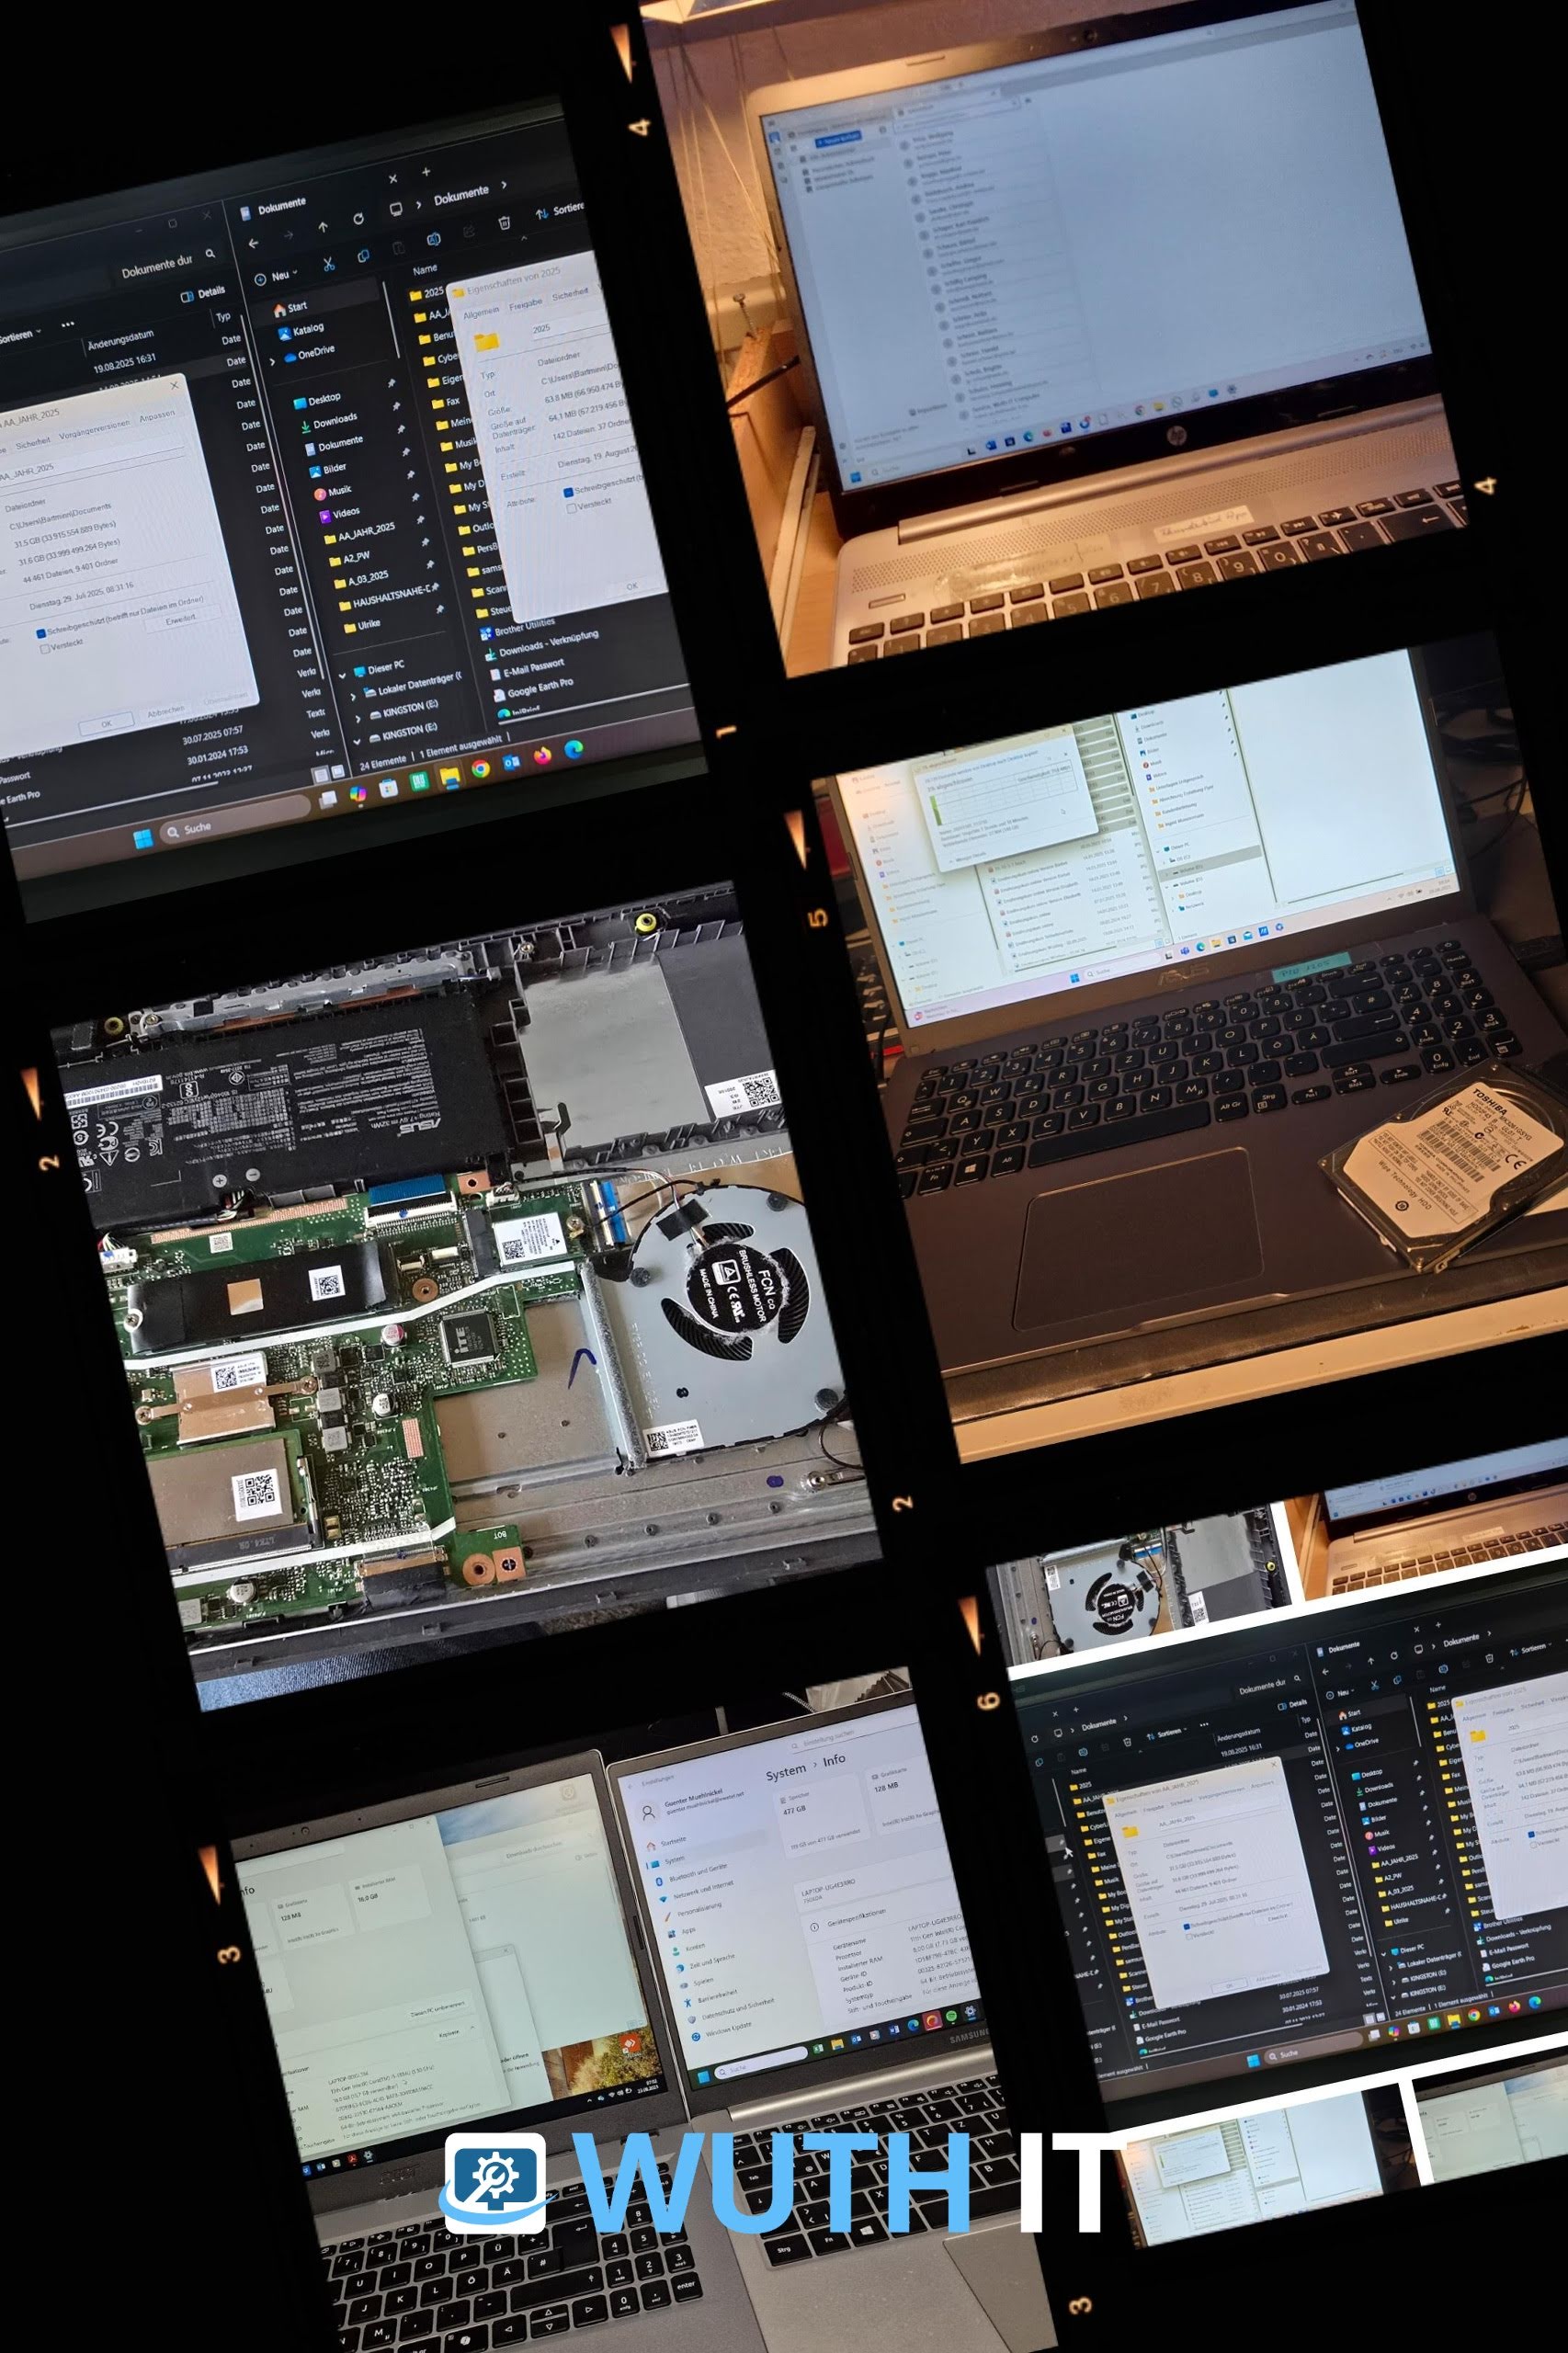Open the Neu dropdown in Explorer toolbar
The width and height of the screenshot is (1568, 2353).
click(276, 276)
